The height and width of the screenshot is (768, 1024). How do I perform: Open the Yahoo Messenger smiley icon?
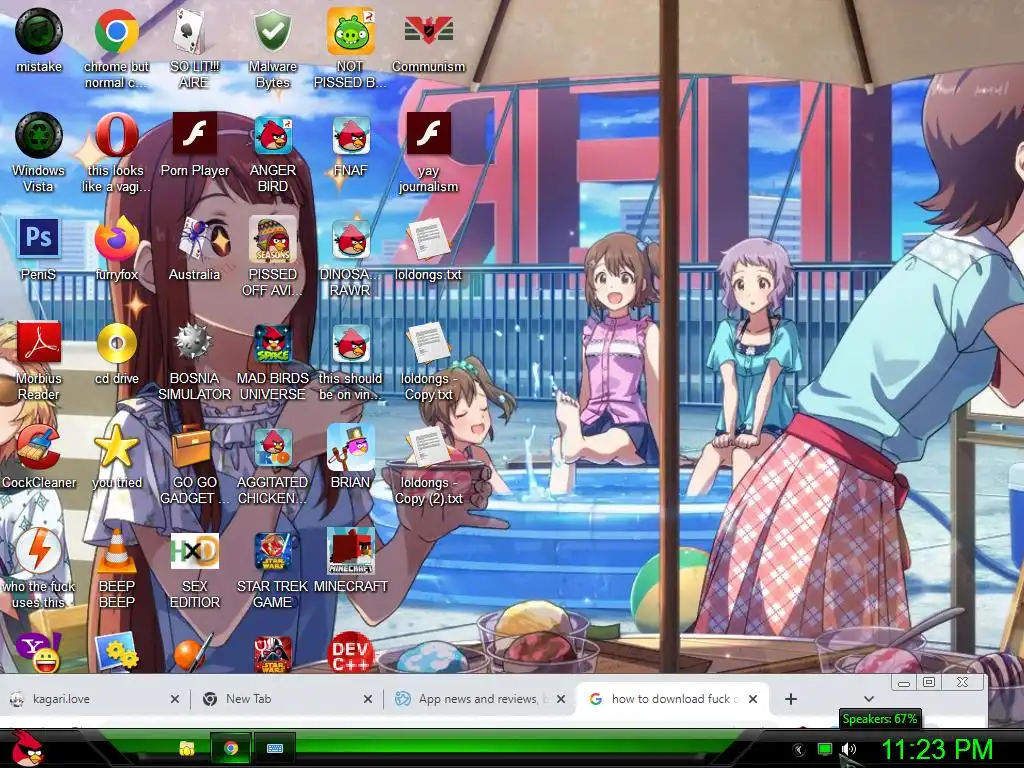pyautogui.click(x=39, y=652)
